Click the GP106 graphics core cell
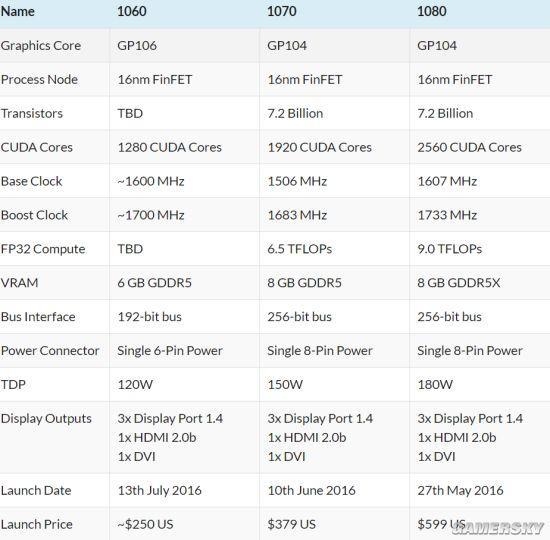The height and width of the screenshot is (540, 550). coord(137,46)
